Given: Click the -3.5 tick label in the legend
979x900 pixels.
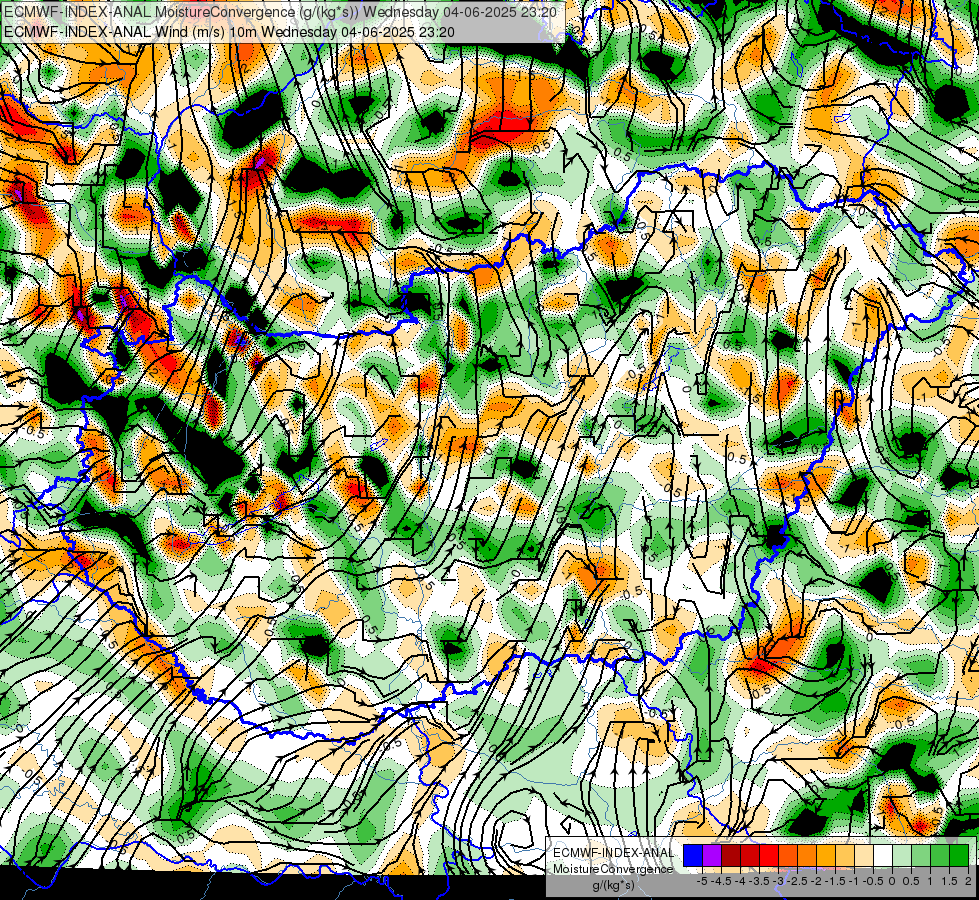Looking at the screenshot, I should click(x=759, y=881).
